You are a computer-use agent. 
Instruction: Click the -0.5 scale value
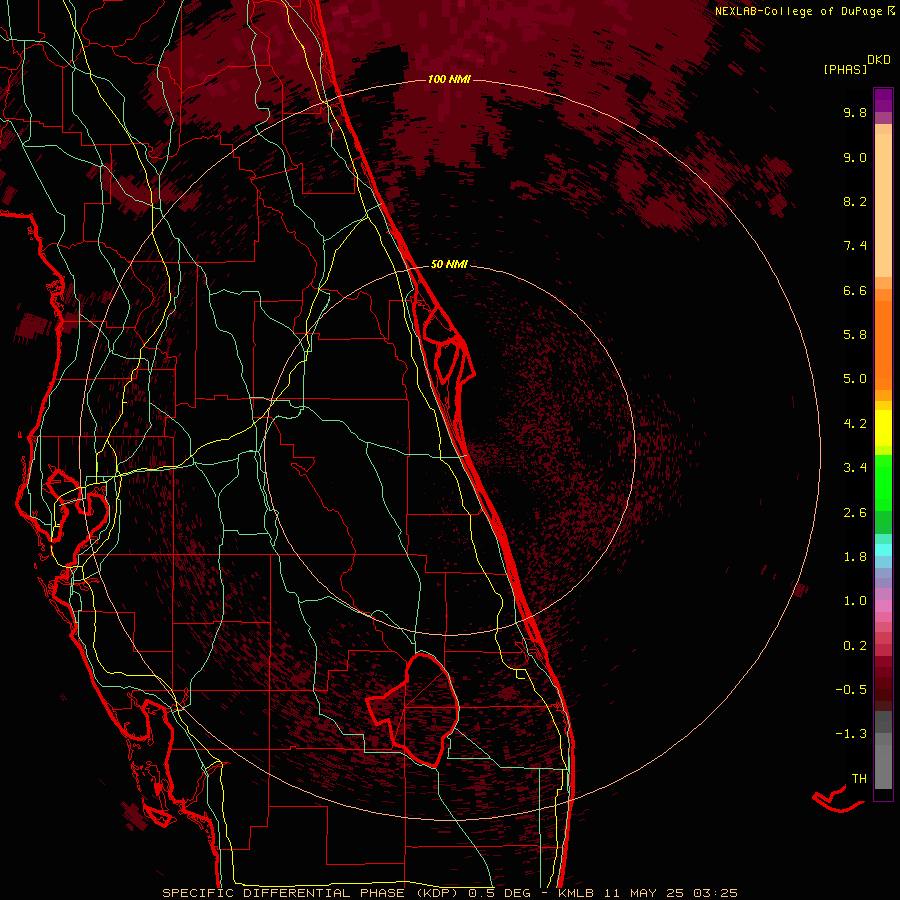coord(851,690)
